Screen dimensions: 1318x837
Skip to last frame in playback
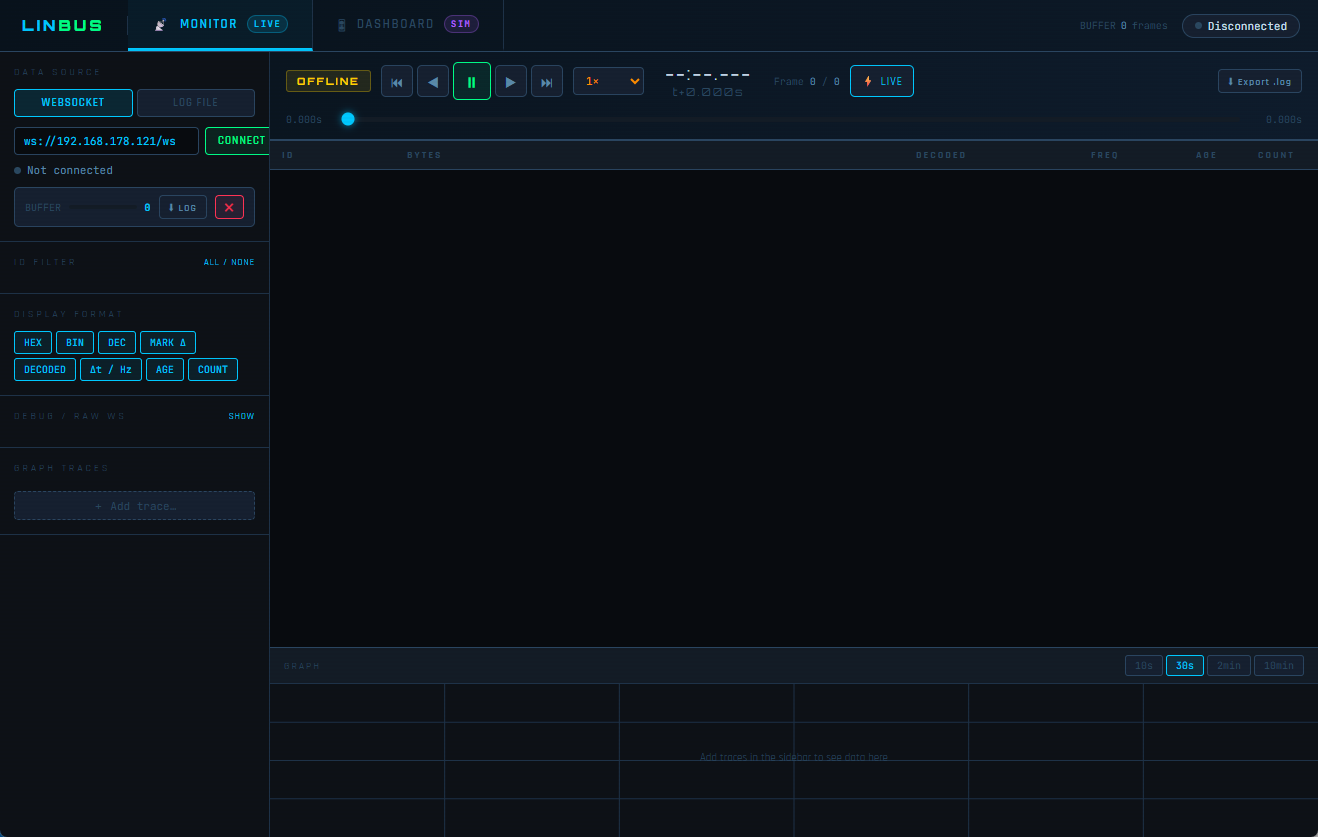point(547,82)
